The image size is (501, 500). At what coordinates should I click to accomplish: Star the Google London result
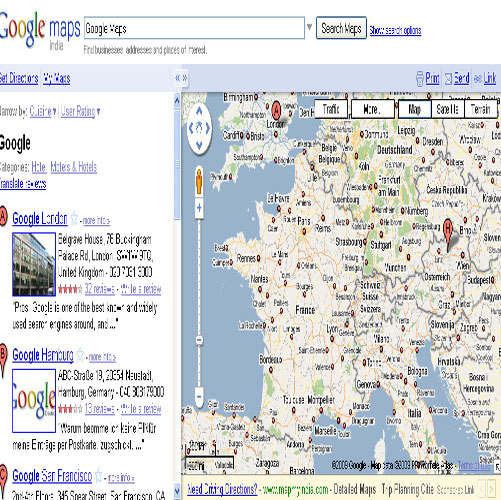coord(74,219)
